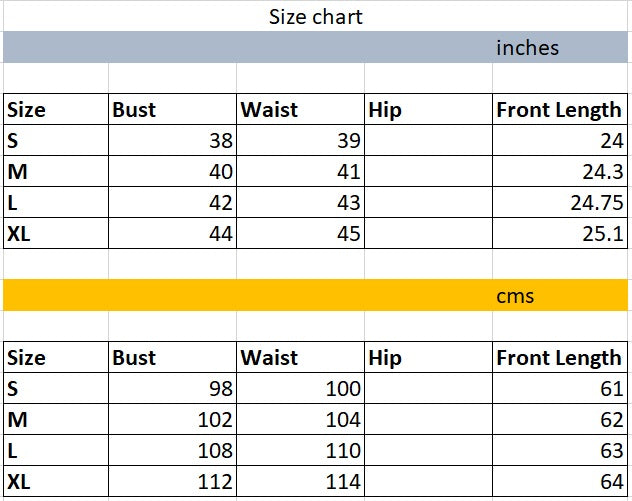This screenshot has height=501, width=632.
Task: Select the inches header cell
Action: tap(527, 47)
